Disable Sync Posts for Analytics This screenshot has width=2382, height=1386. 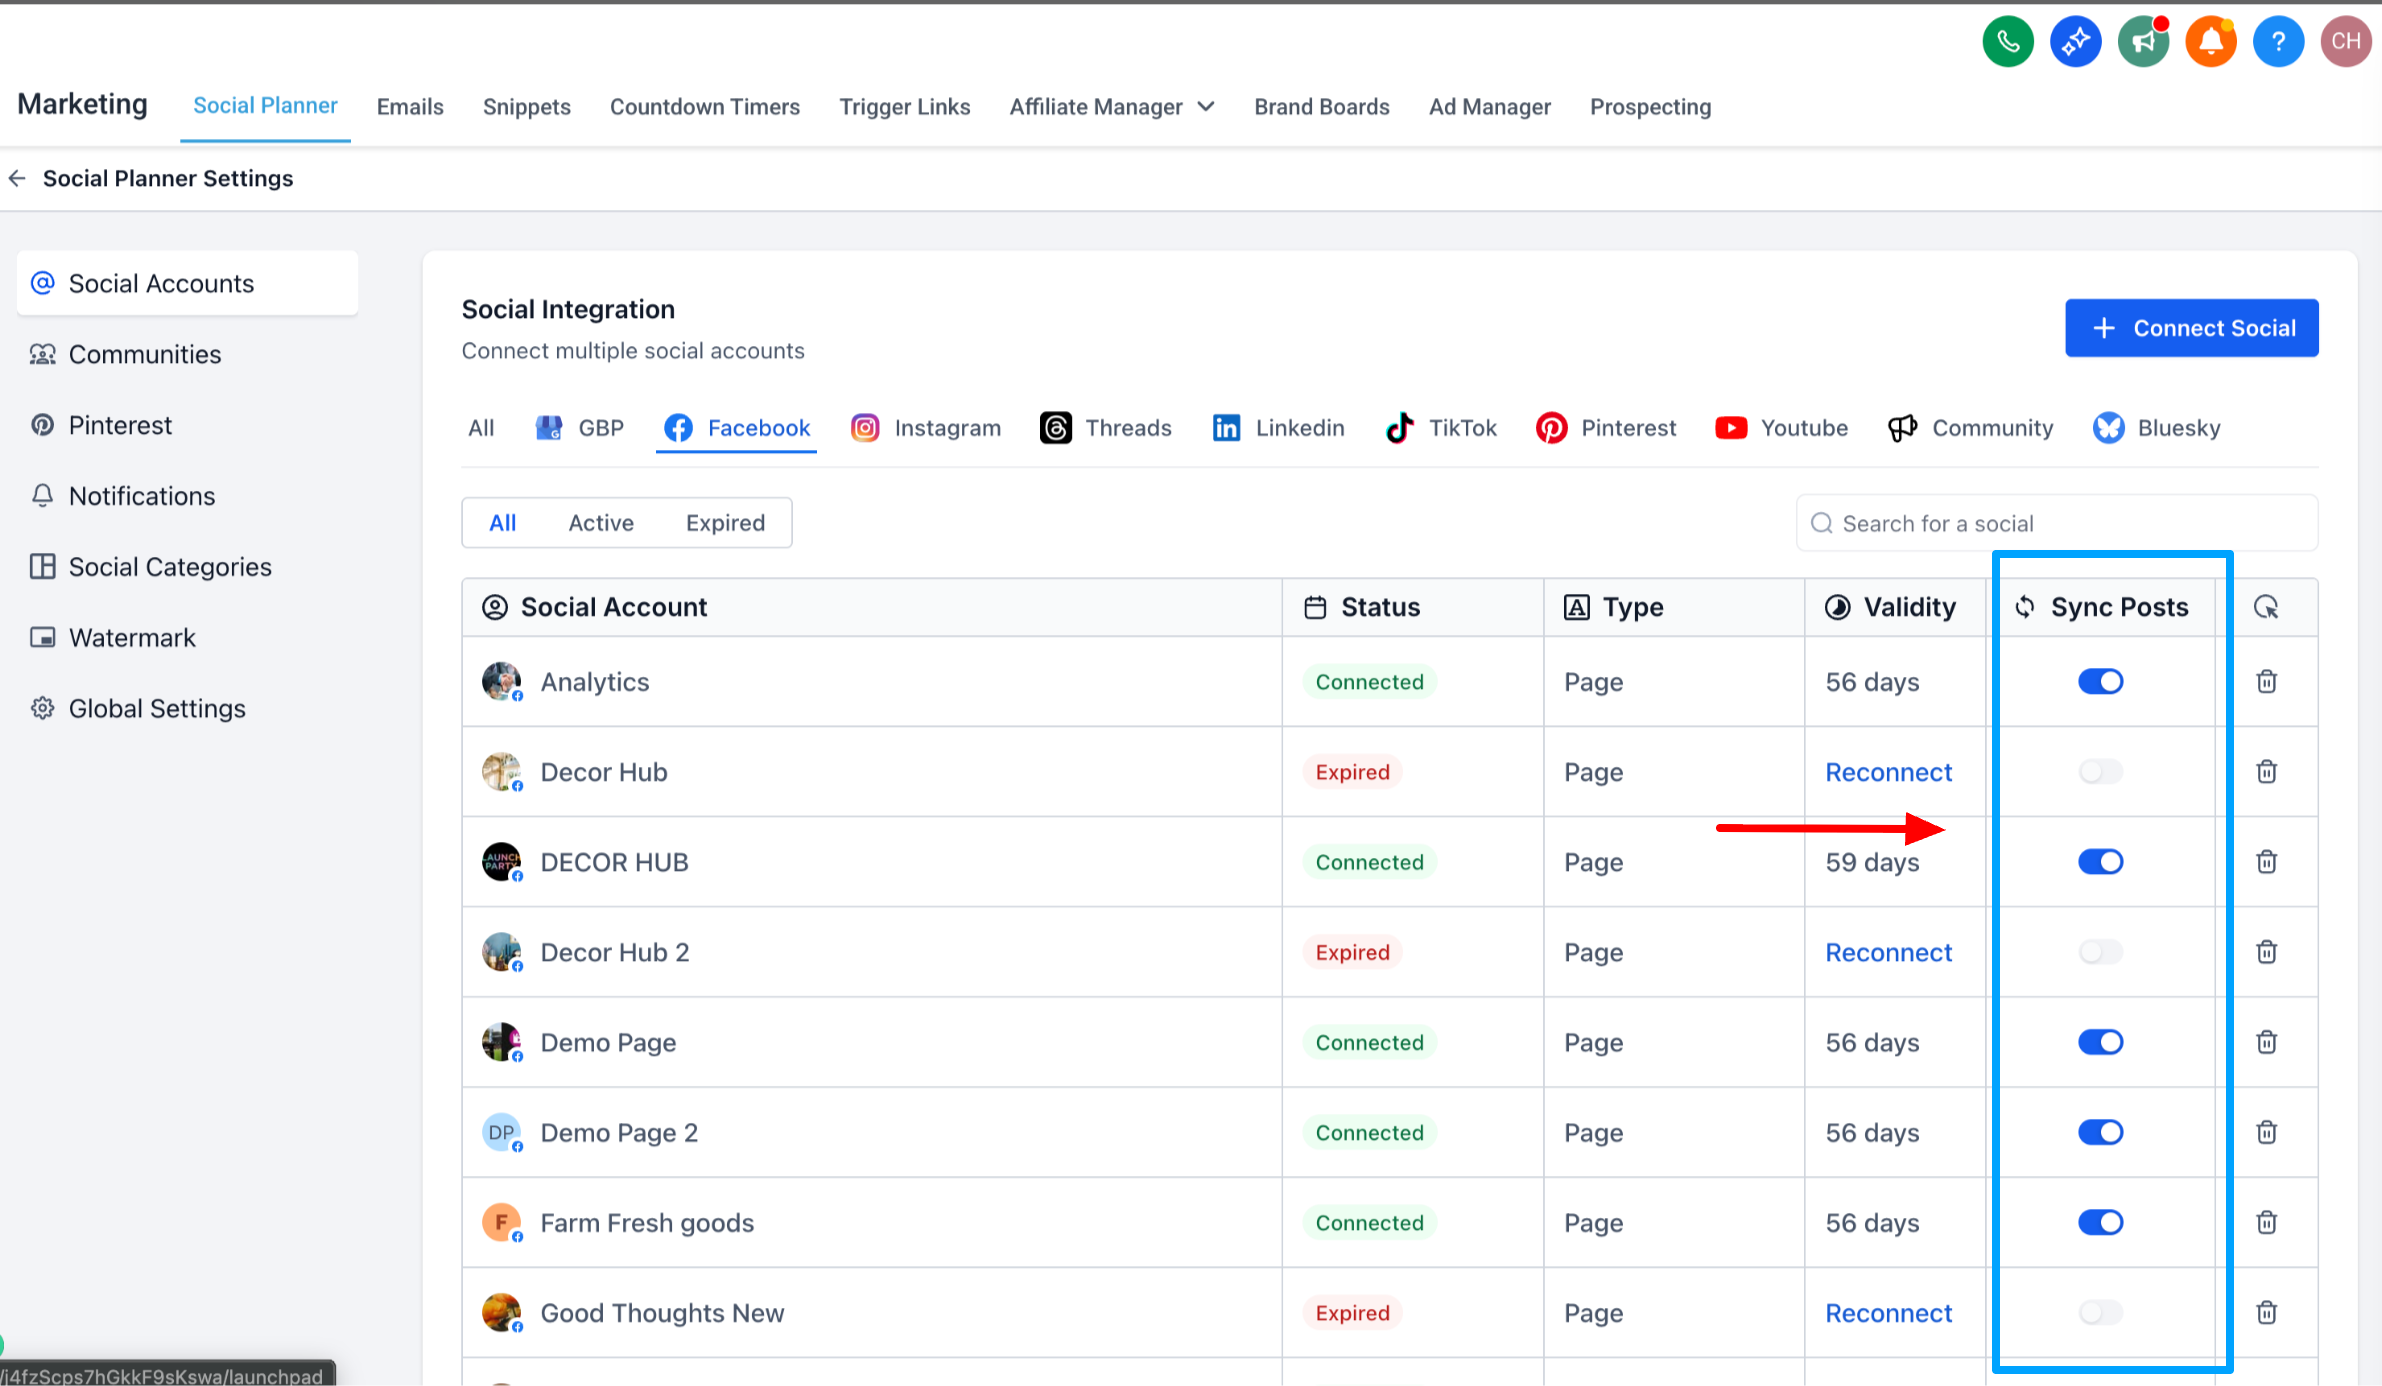2100,682
